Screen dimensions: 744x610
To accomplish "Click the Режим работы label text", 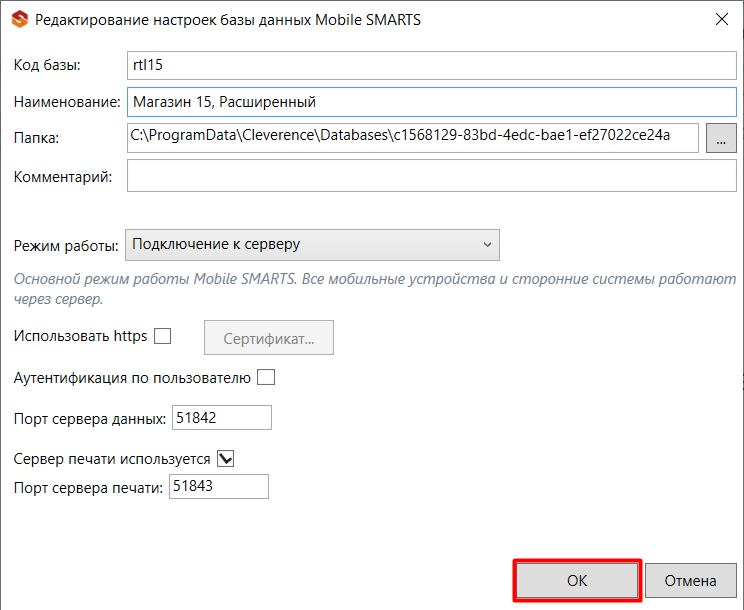I will [65, 246].
